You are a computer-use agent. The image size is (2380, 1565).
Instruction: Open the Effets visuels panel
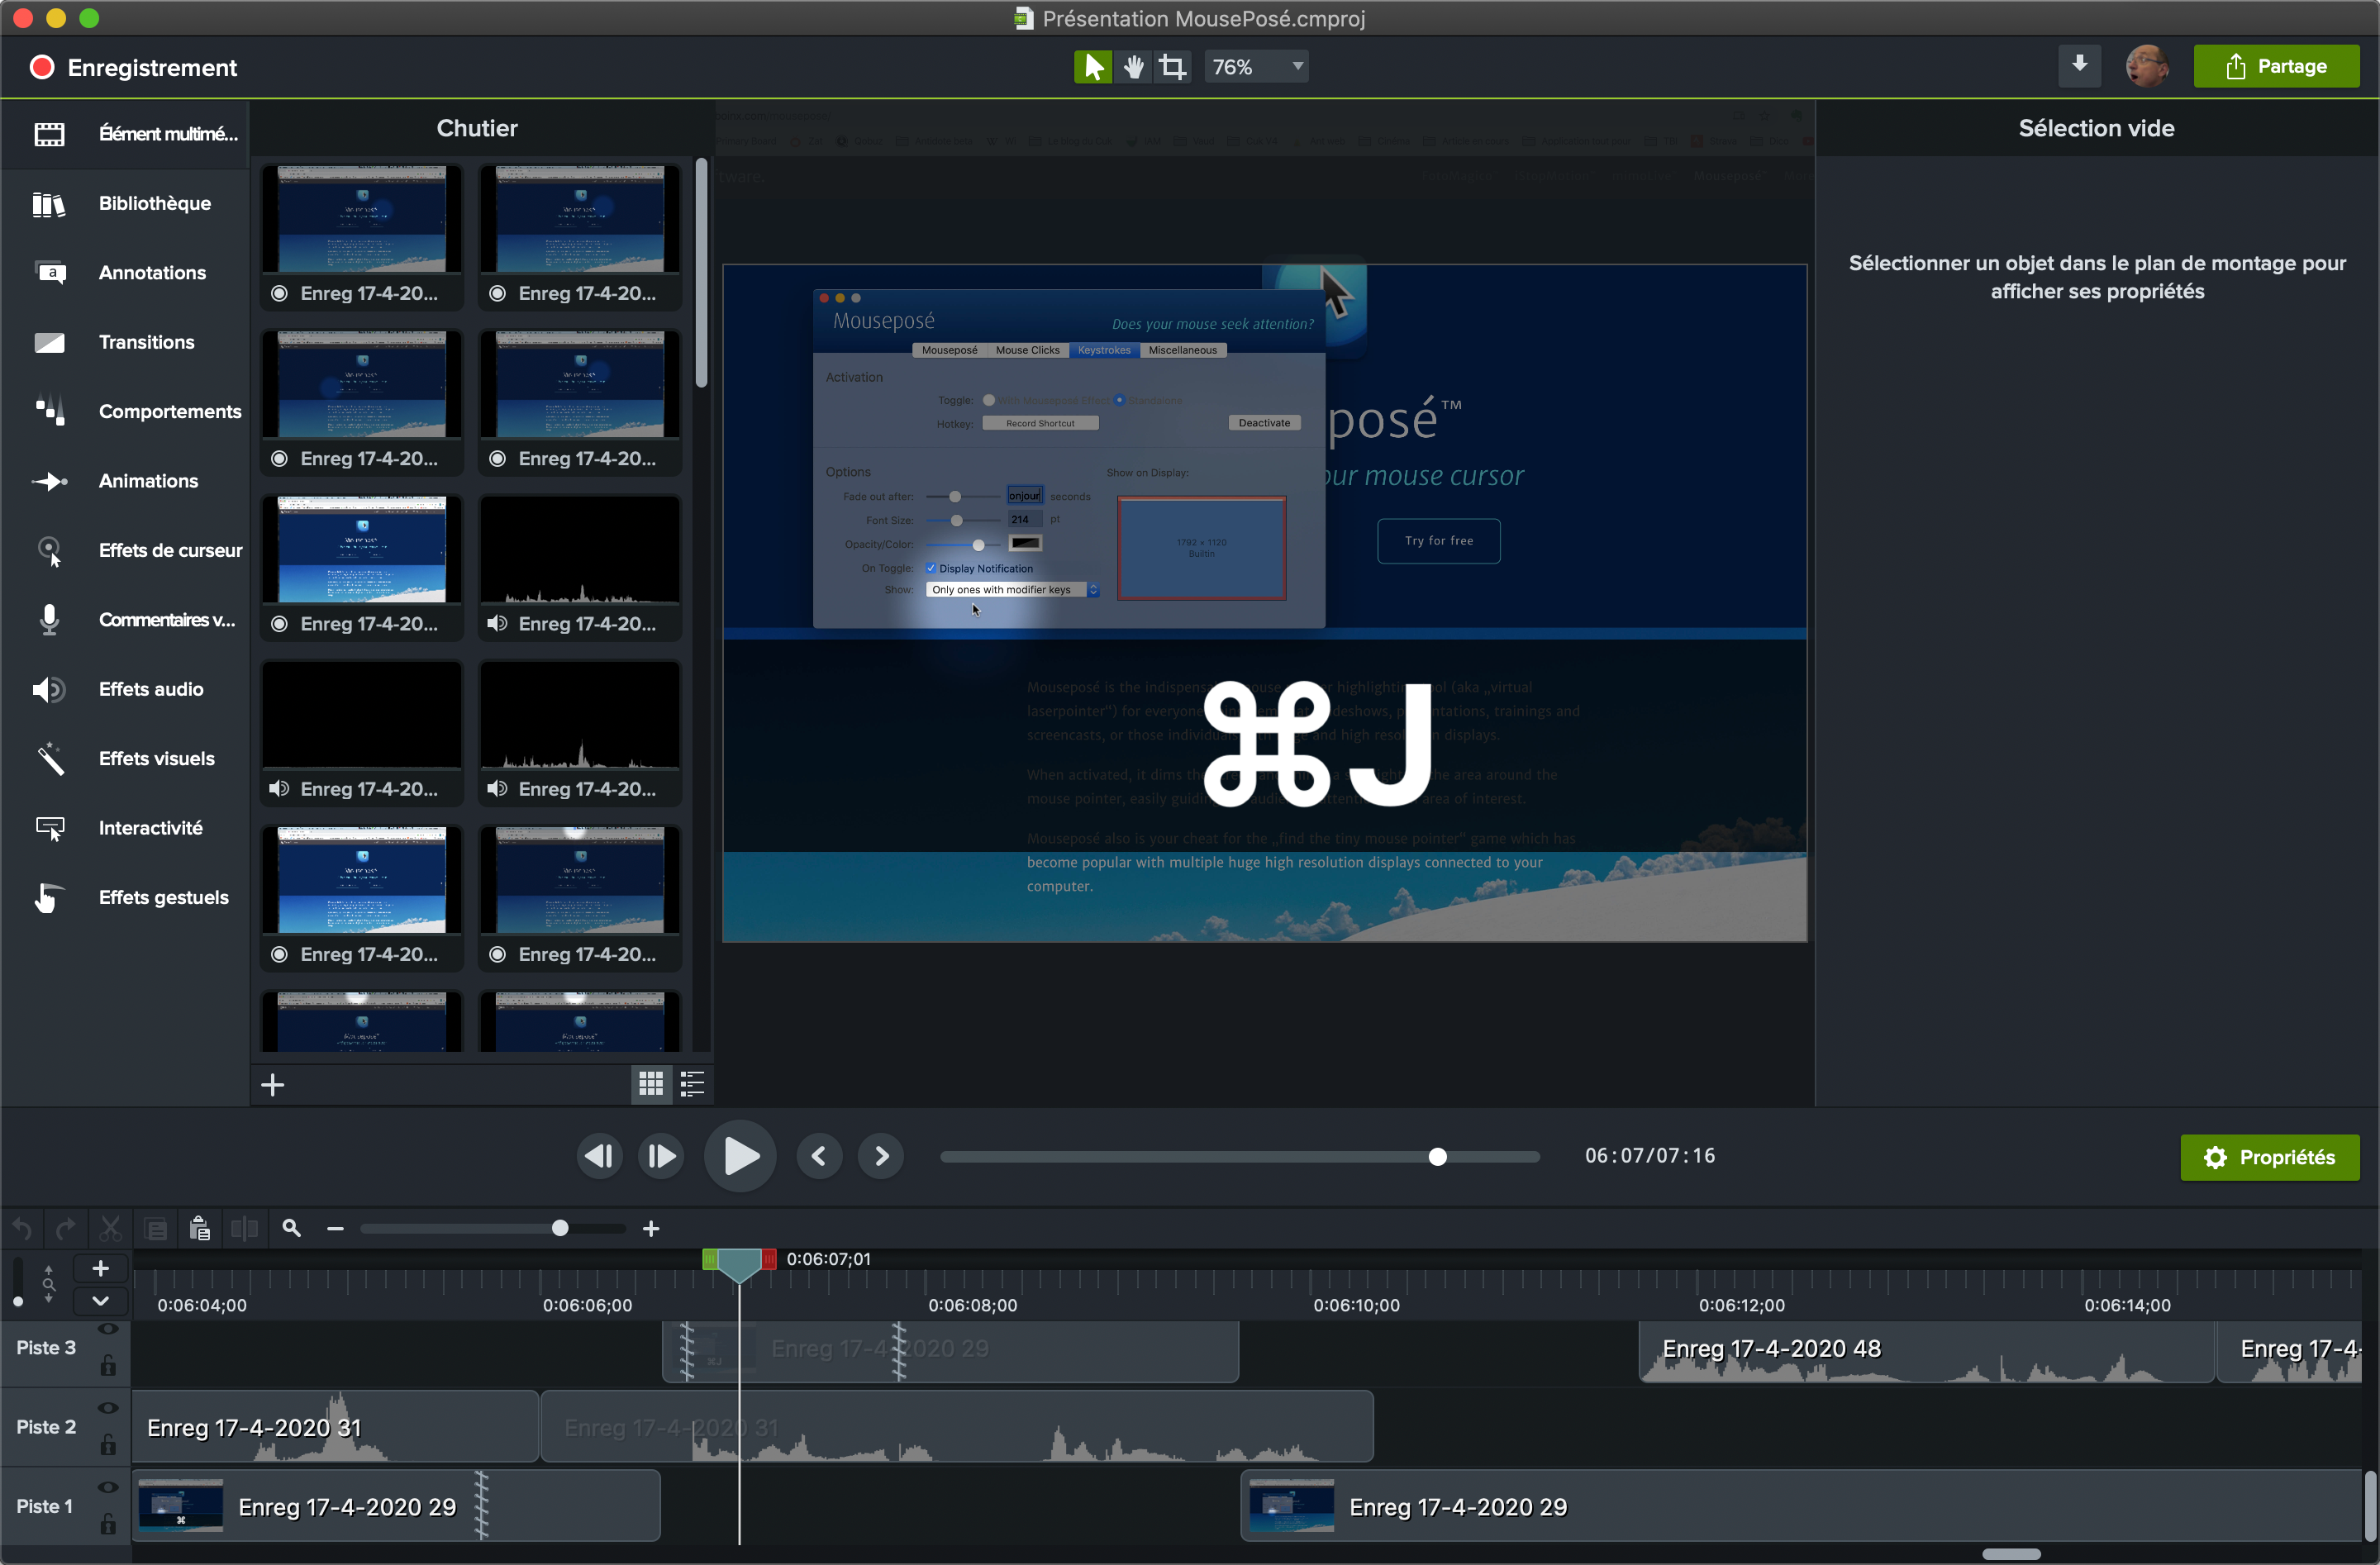pos(125,758)
